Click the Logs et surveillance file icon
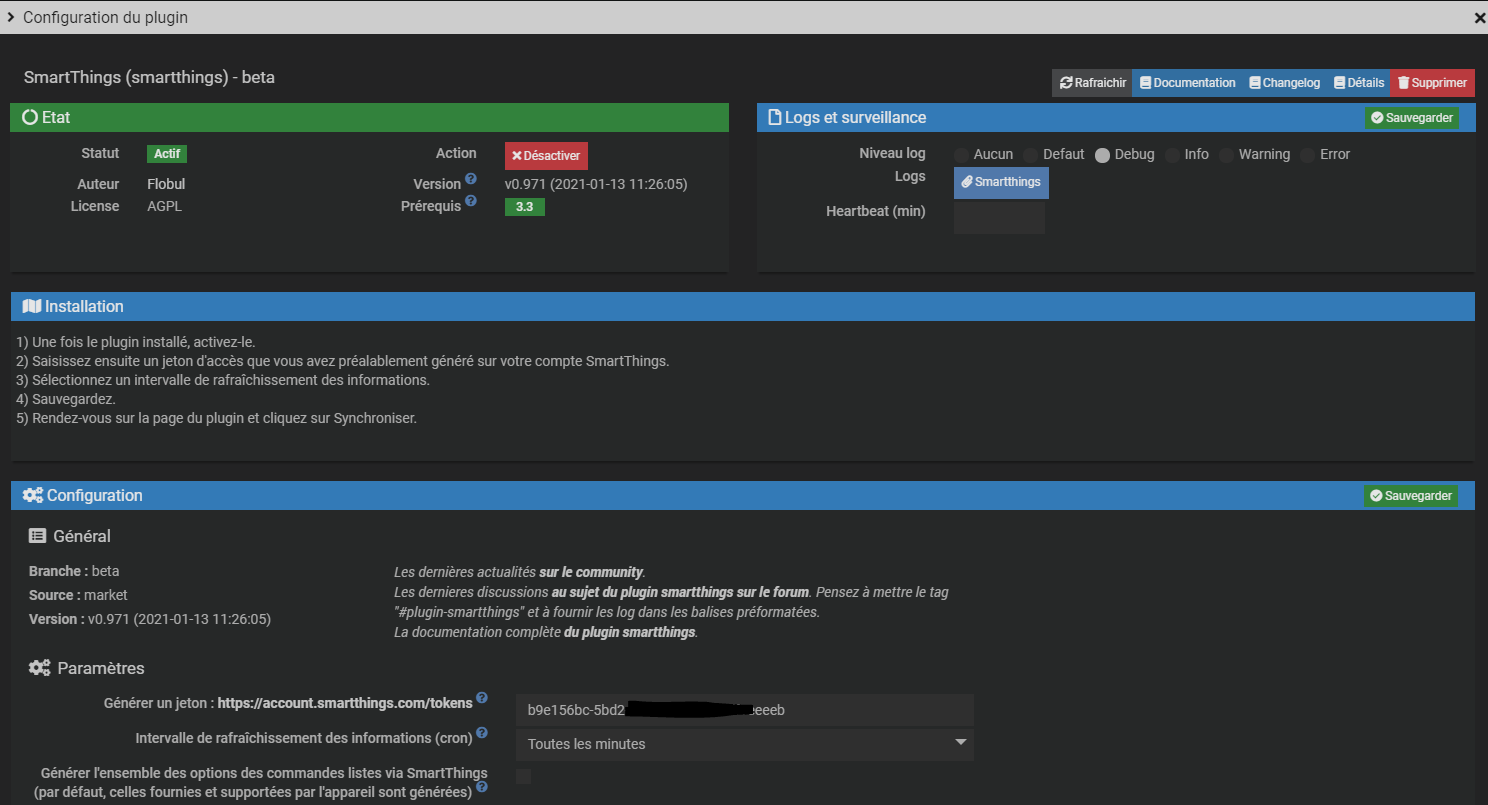 pyautogui.click(x=774, y=117)
